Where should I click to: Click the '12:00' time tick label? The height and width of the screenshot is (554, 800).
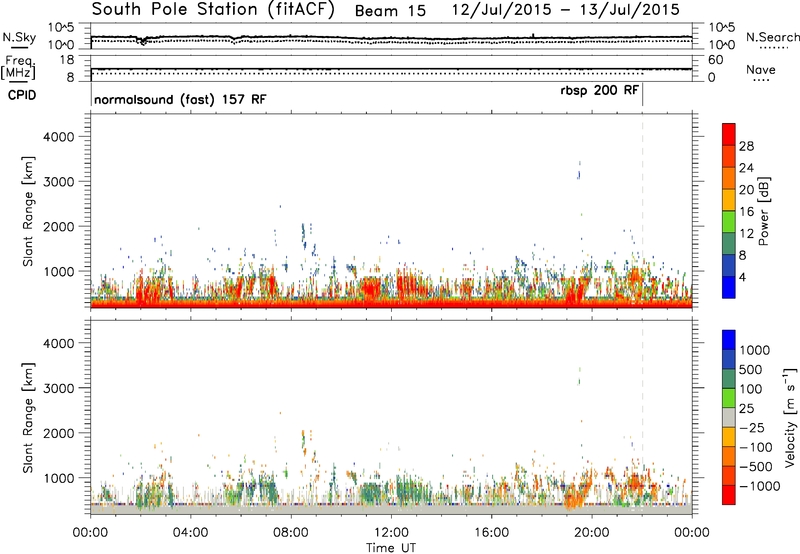(391, 533)
